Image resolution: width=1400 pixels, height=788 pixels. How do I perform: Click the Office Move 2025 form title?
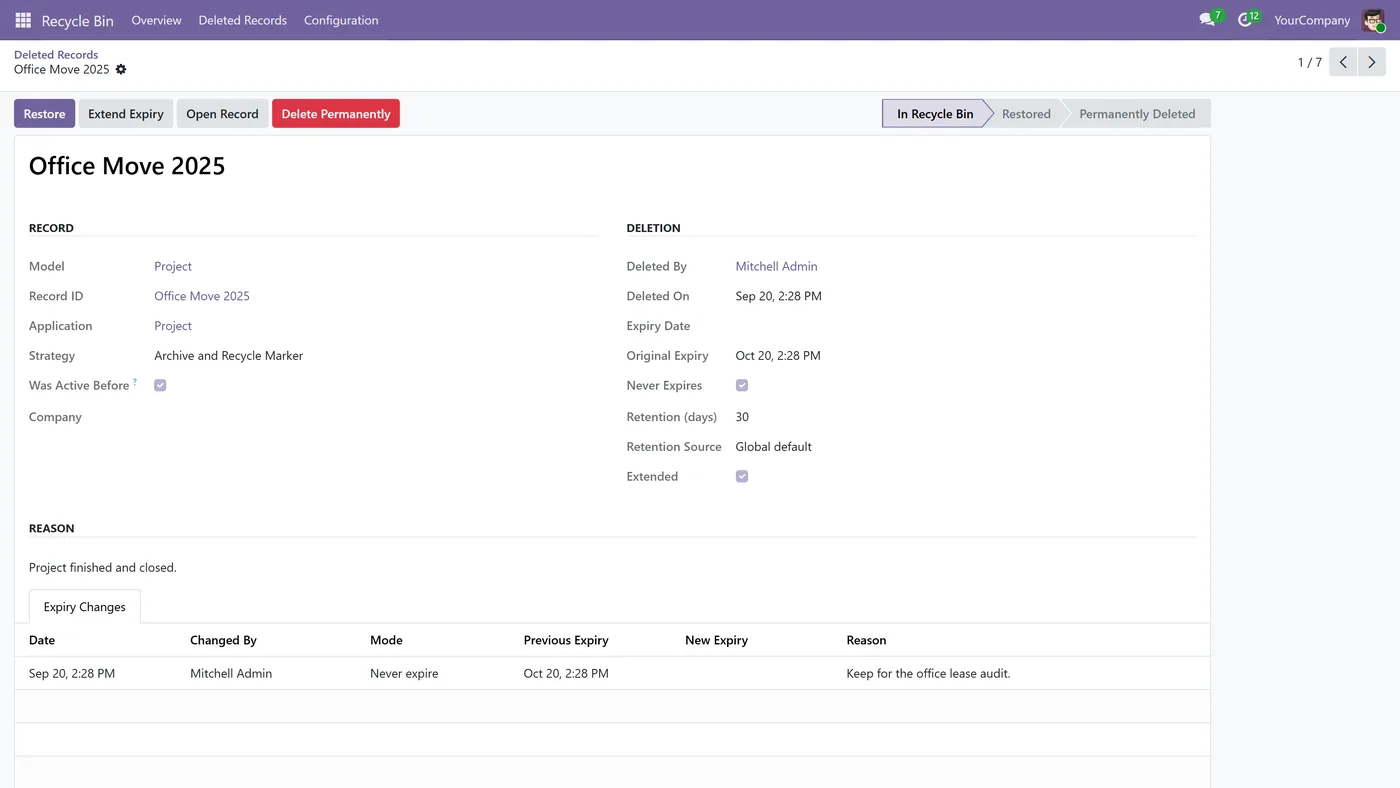[127, 166]
